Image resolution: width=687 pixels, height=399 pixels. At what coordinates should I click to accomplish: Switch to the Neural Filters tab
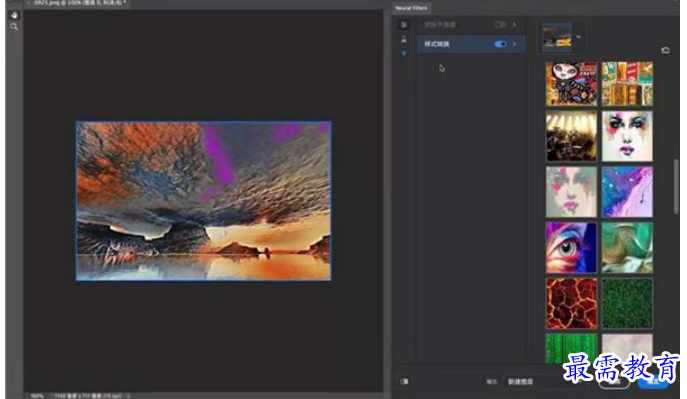click(411, 8)
